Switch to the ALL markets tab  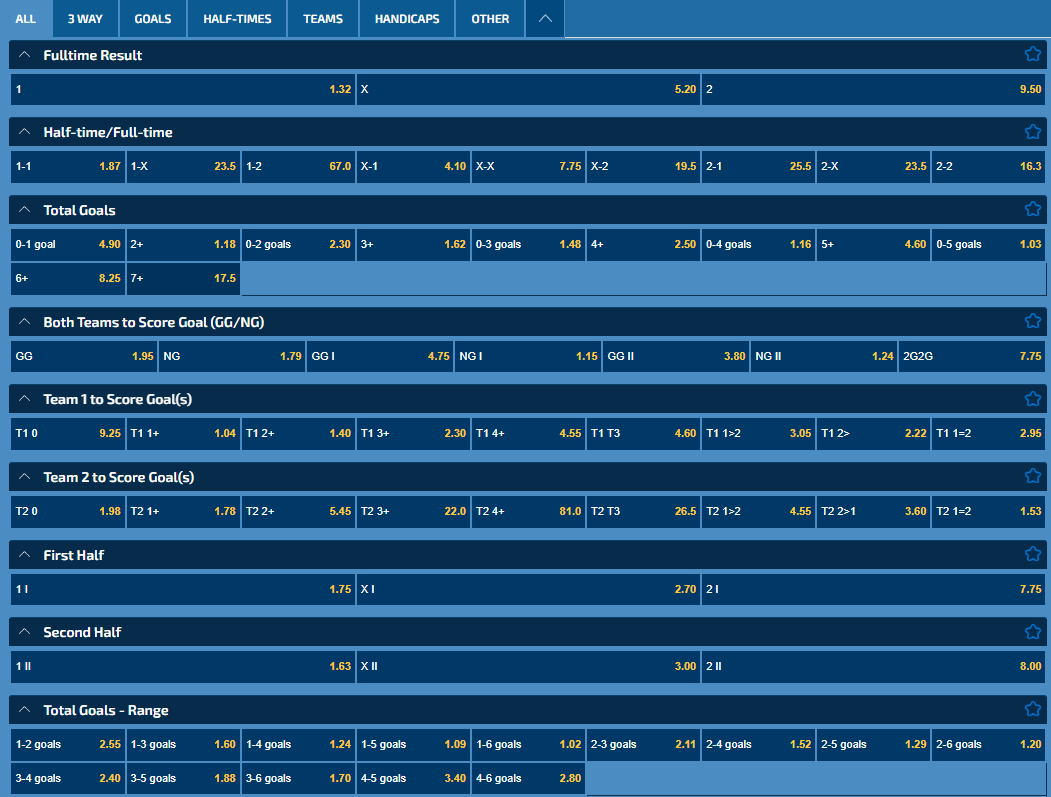click(25, 19)
